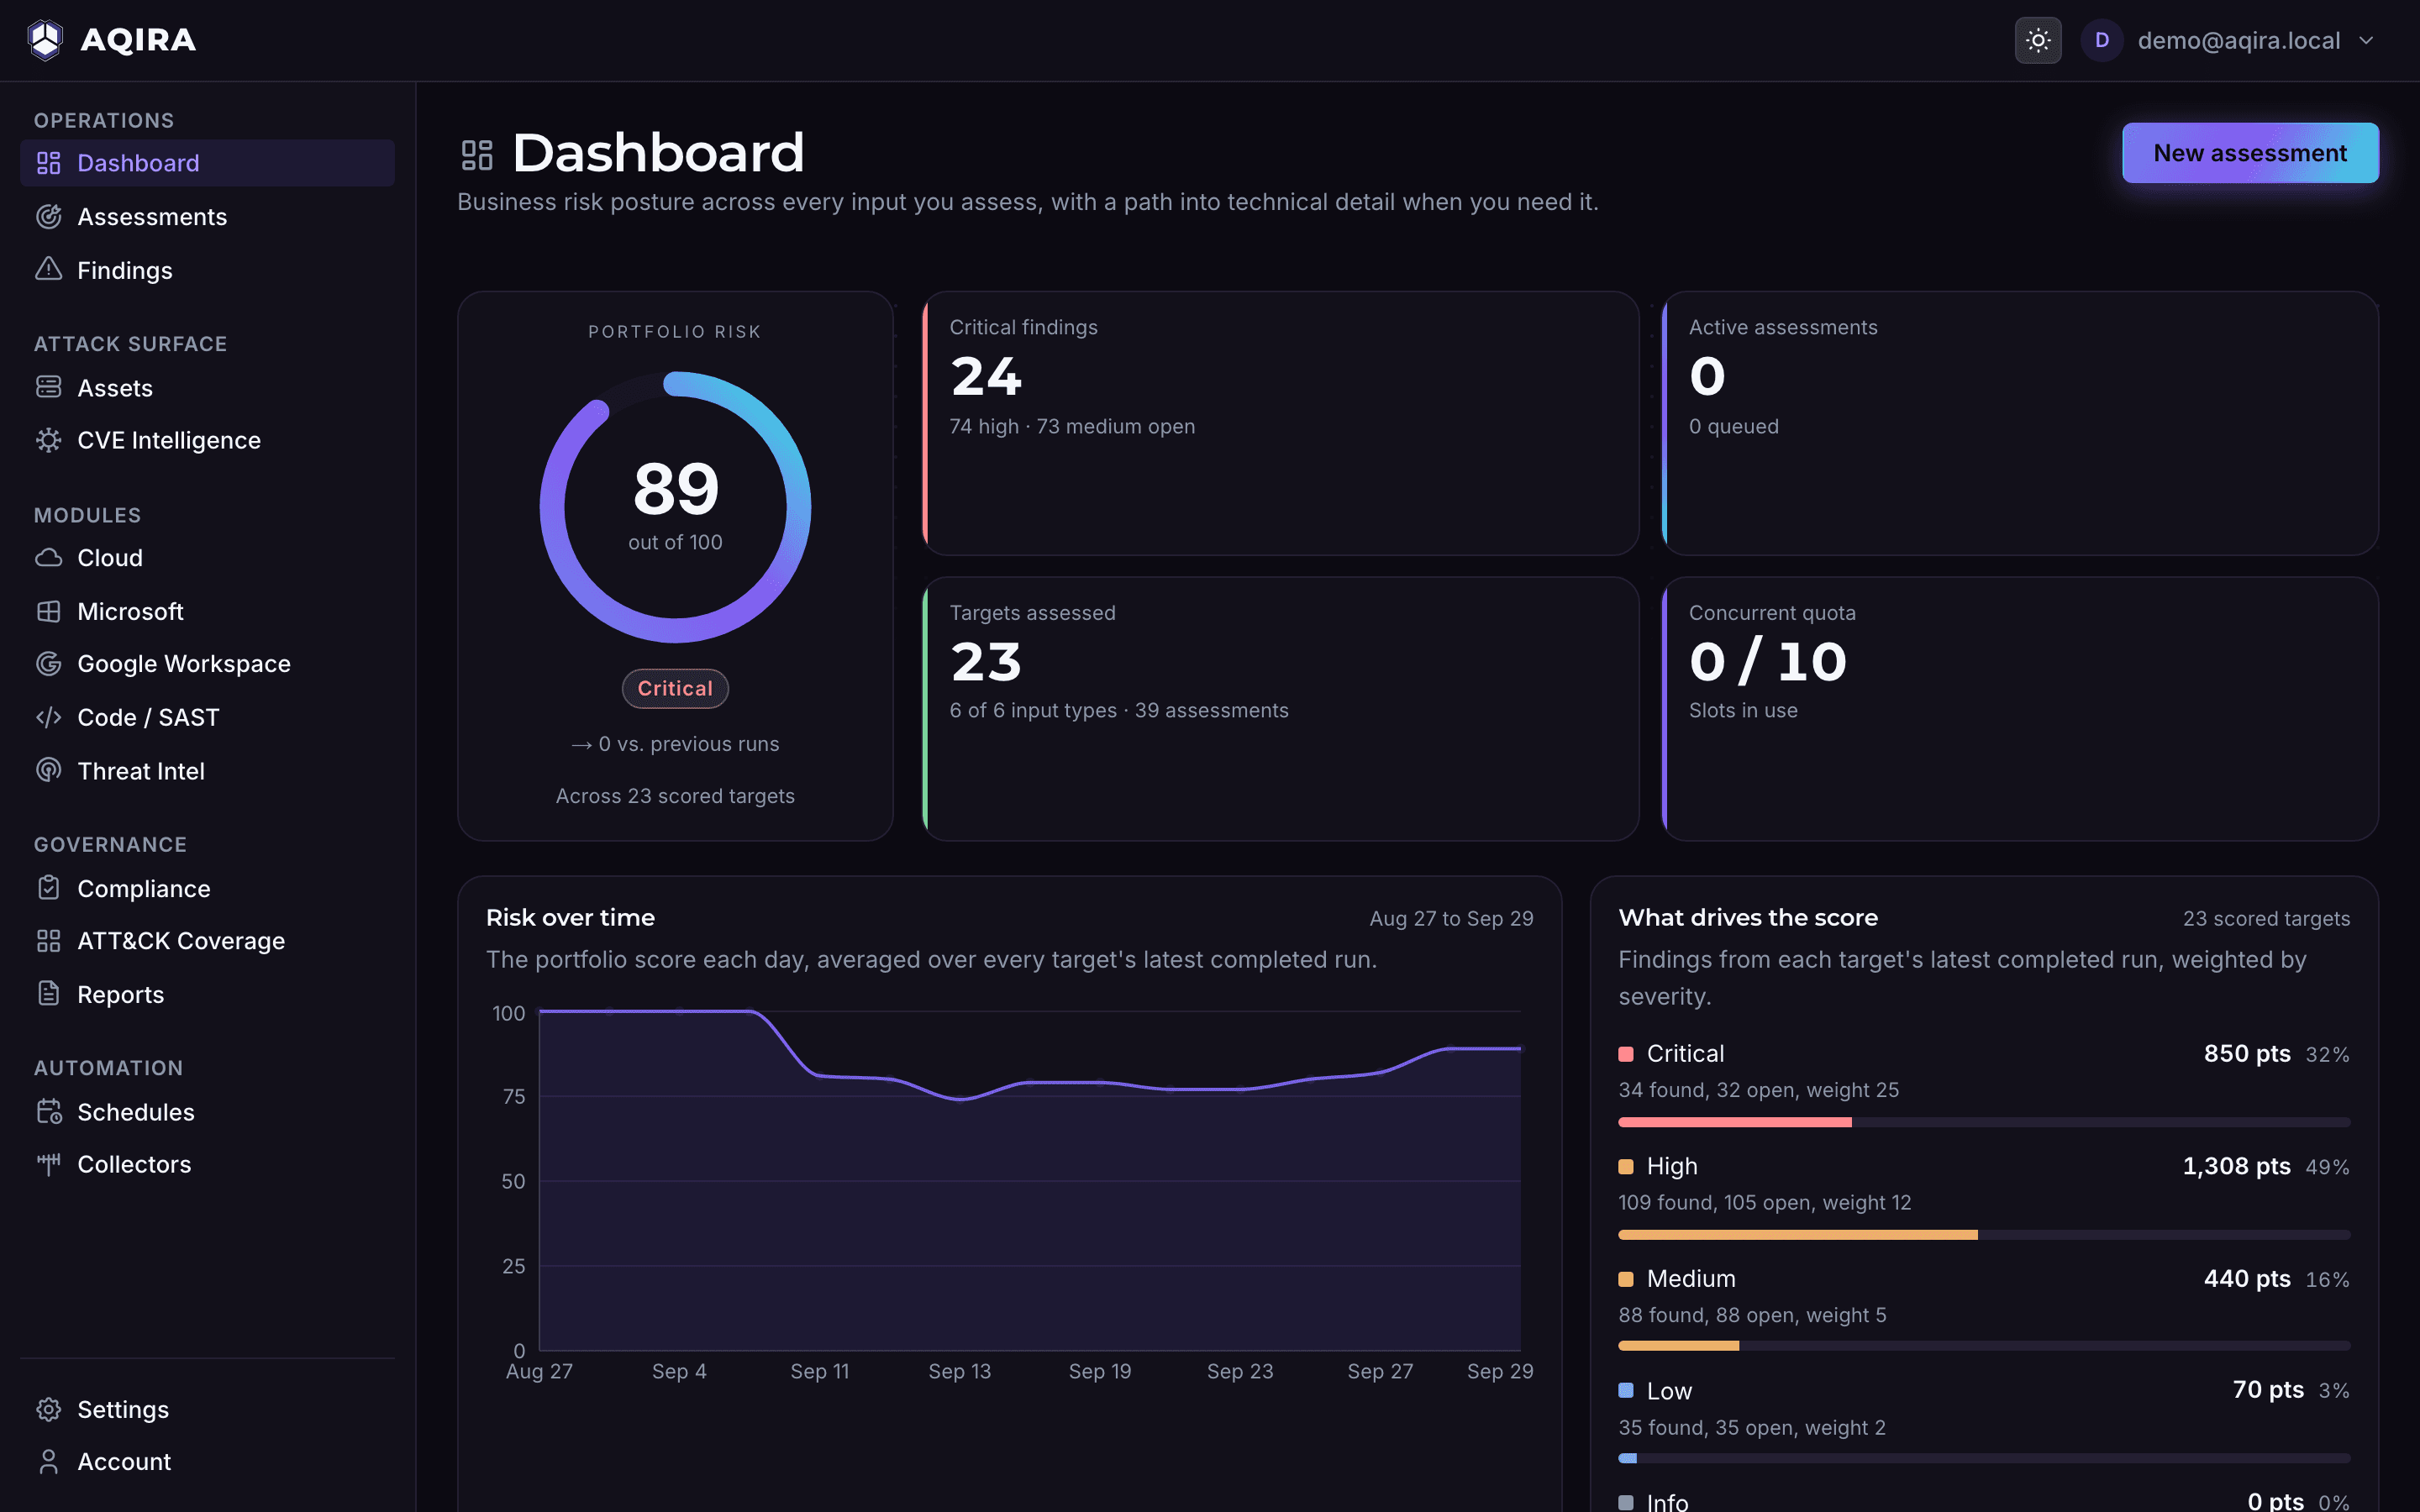Screen dimensions: 2420x1512
Task: Click the Critical risk badge
Action: pyautogui.click(x=675, y=688)
